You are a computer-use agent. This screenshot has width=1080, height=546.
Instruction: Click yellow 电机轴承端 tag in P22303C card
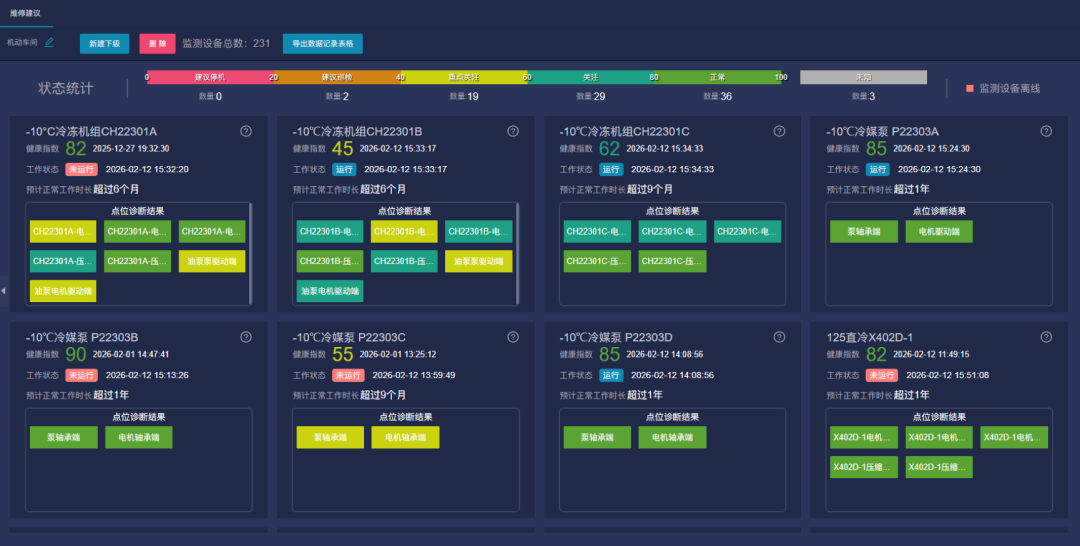click(405, 437)
